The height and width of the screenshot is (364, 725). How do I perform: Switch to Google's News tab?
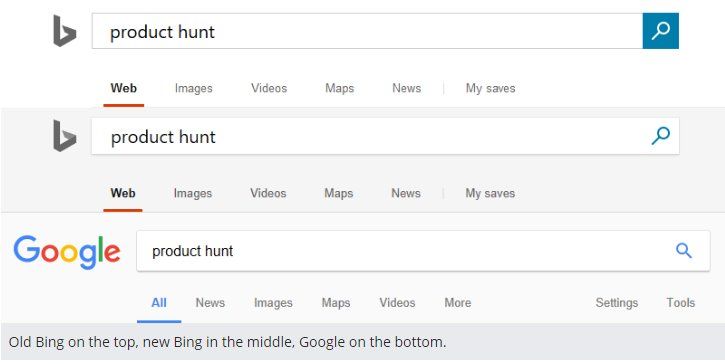pyautogui.click(x=210, y=303)
